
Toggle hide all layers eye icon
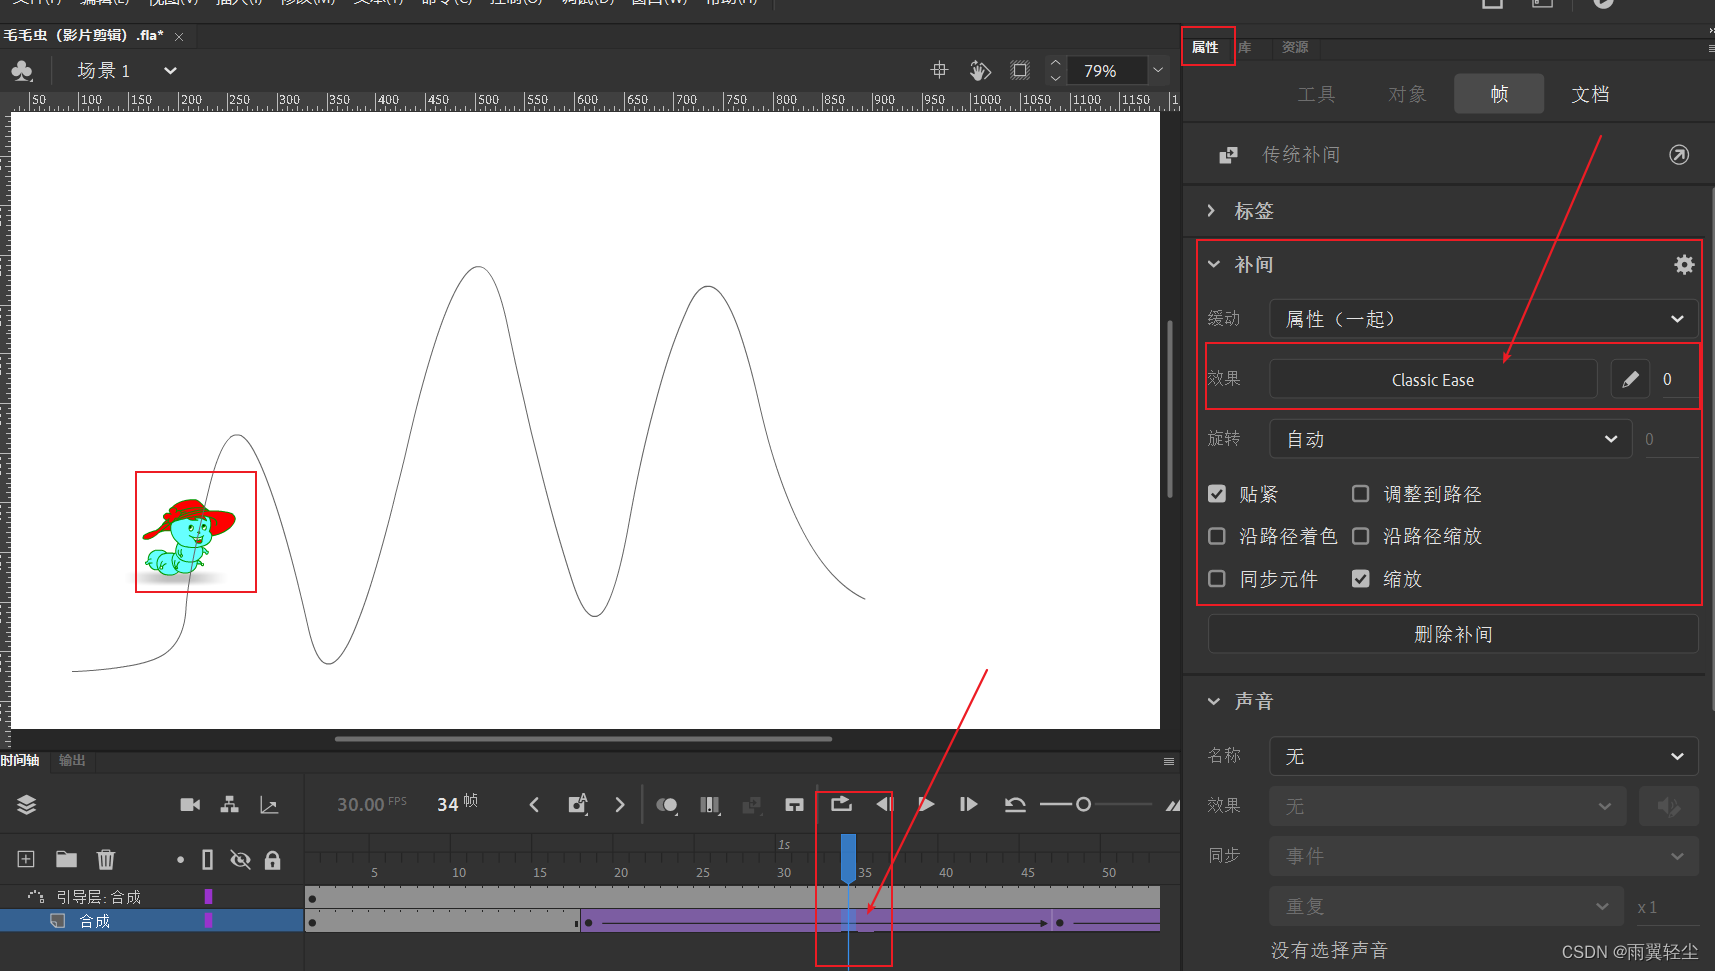point(240,859)
